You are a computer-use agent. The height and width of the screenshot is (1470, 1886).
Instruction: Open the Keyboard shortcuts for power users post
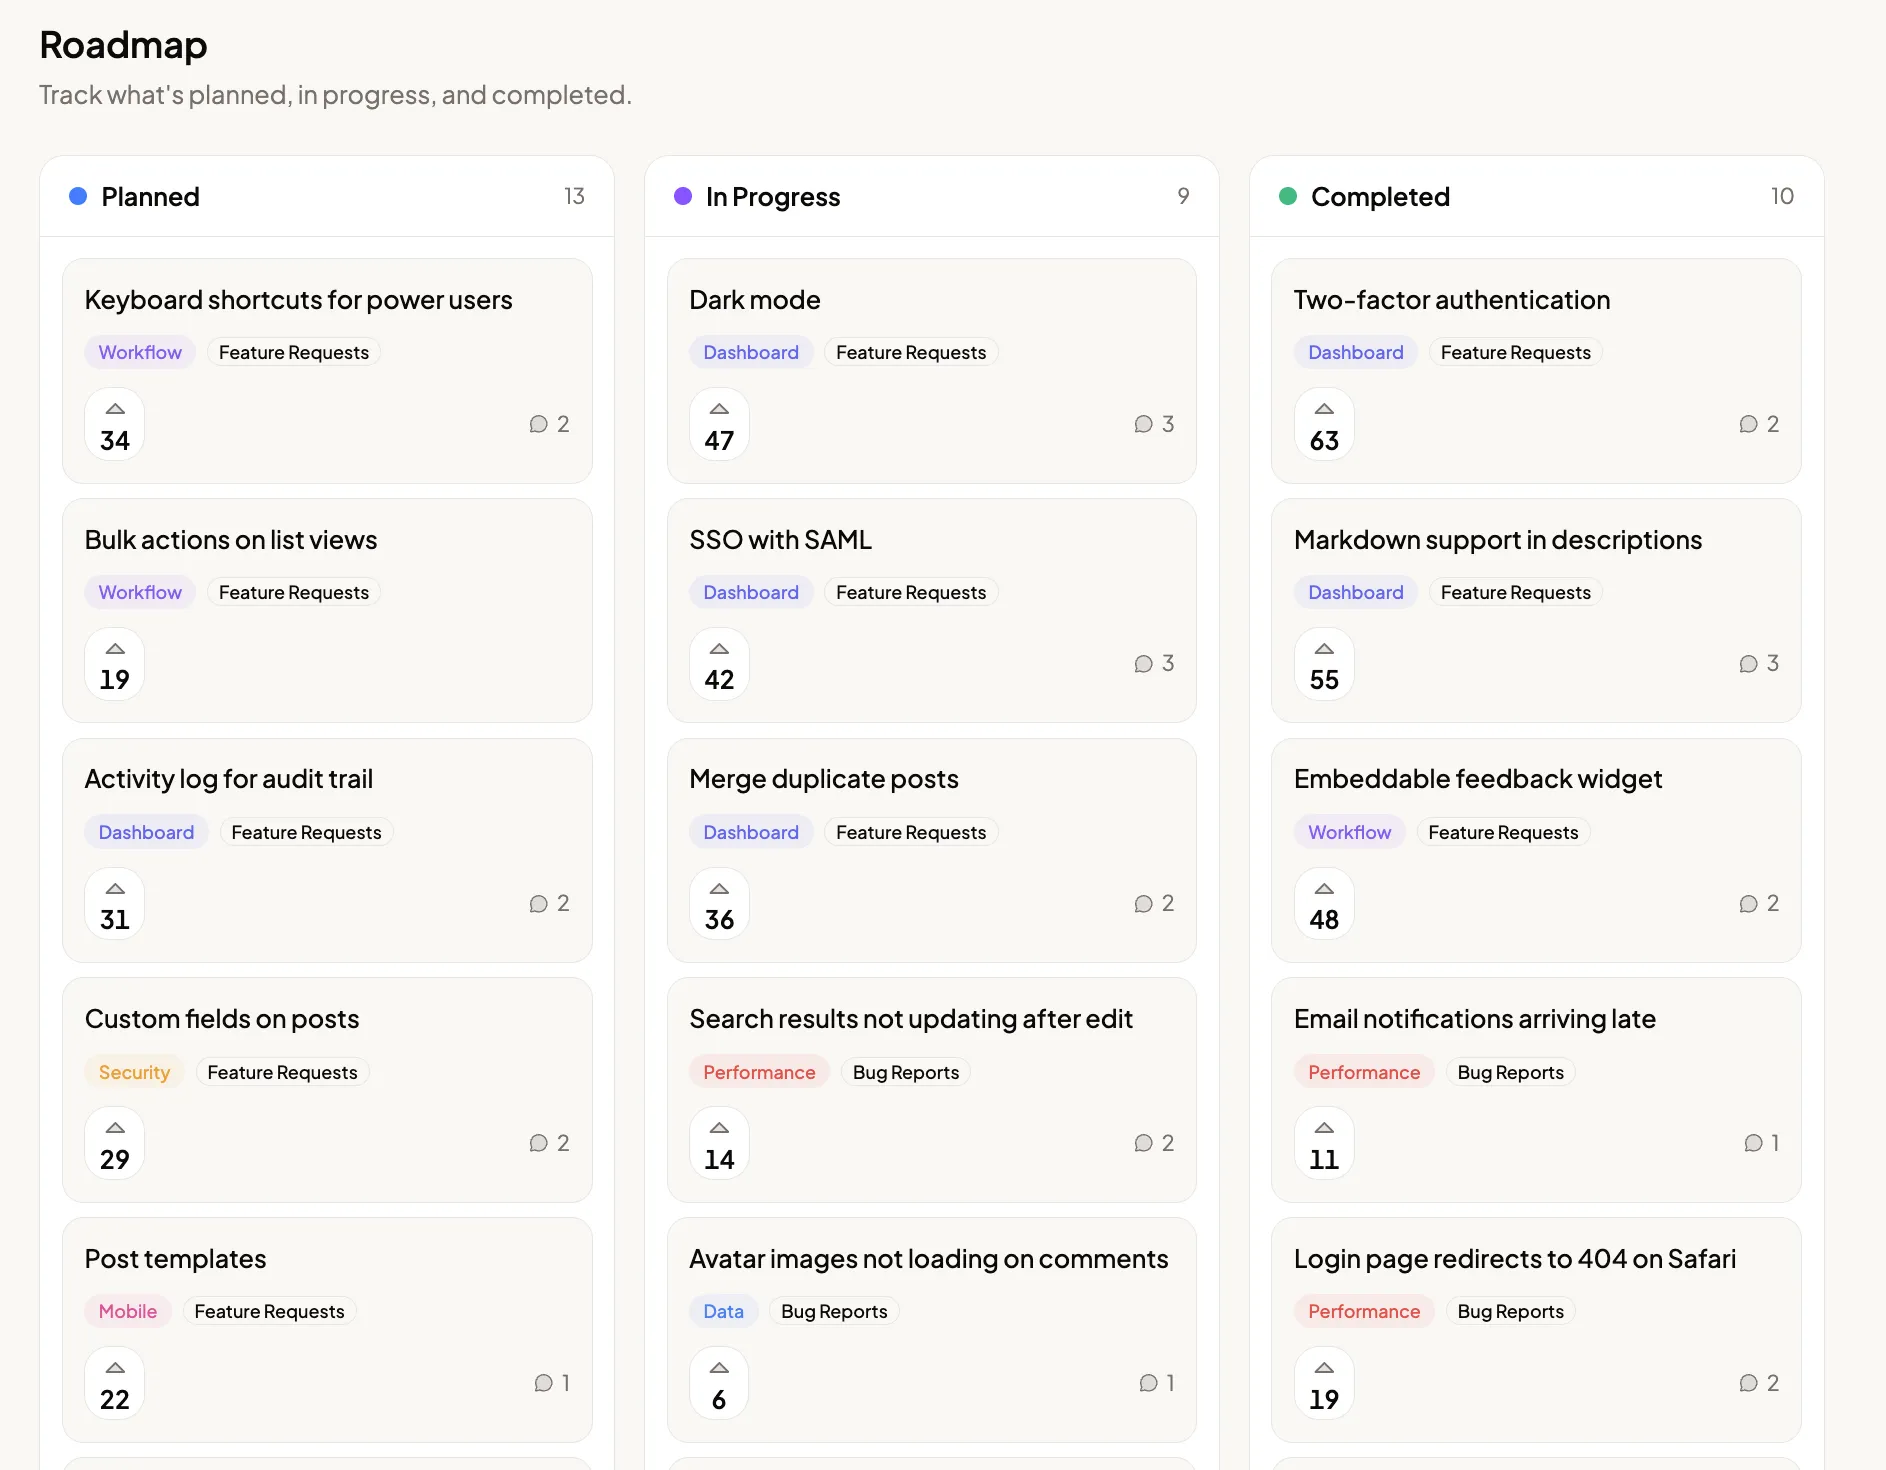[298, 300]
